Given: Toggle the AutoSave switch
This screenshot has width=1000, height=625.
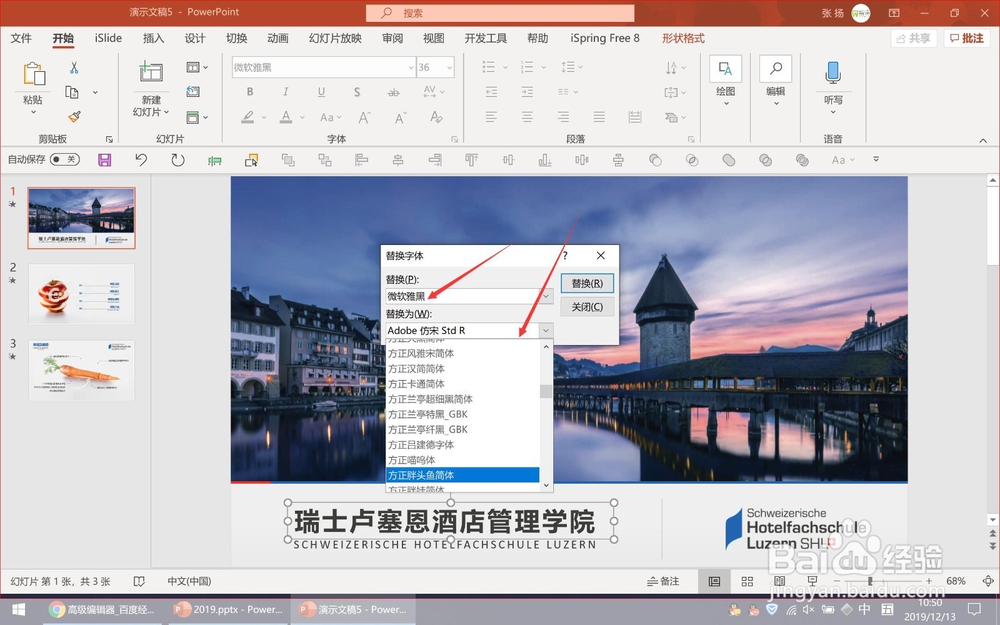Looking at the screenshot, I should click(65, 159).
